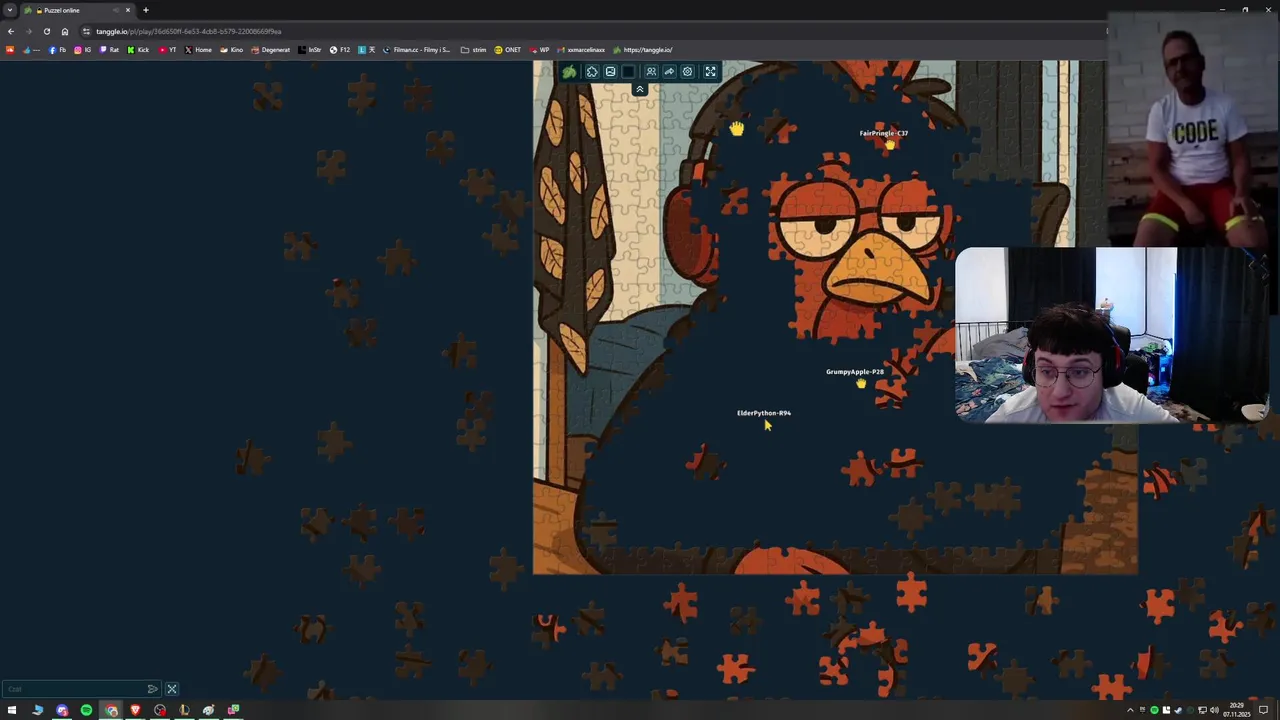
Task: Open the Home bookmark
Action: click(198, 50)
